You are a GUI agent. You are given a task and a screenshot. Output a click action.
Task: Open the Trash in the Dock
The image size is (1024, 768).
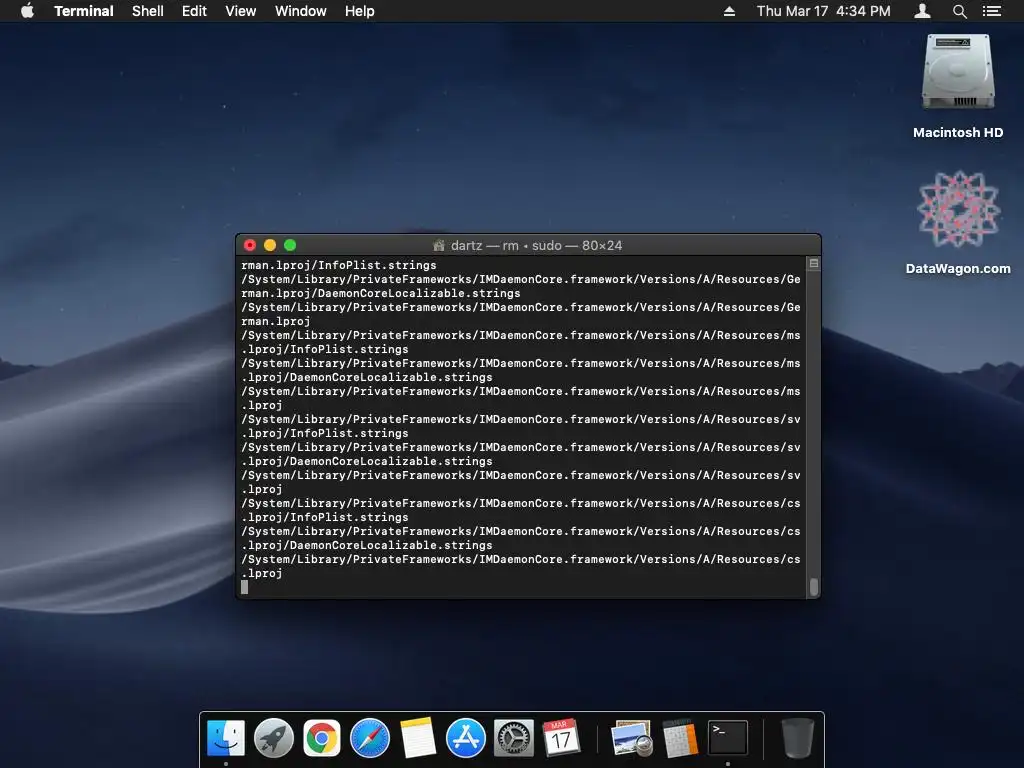798,738
